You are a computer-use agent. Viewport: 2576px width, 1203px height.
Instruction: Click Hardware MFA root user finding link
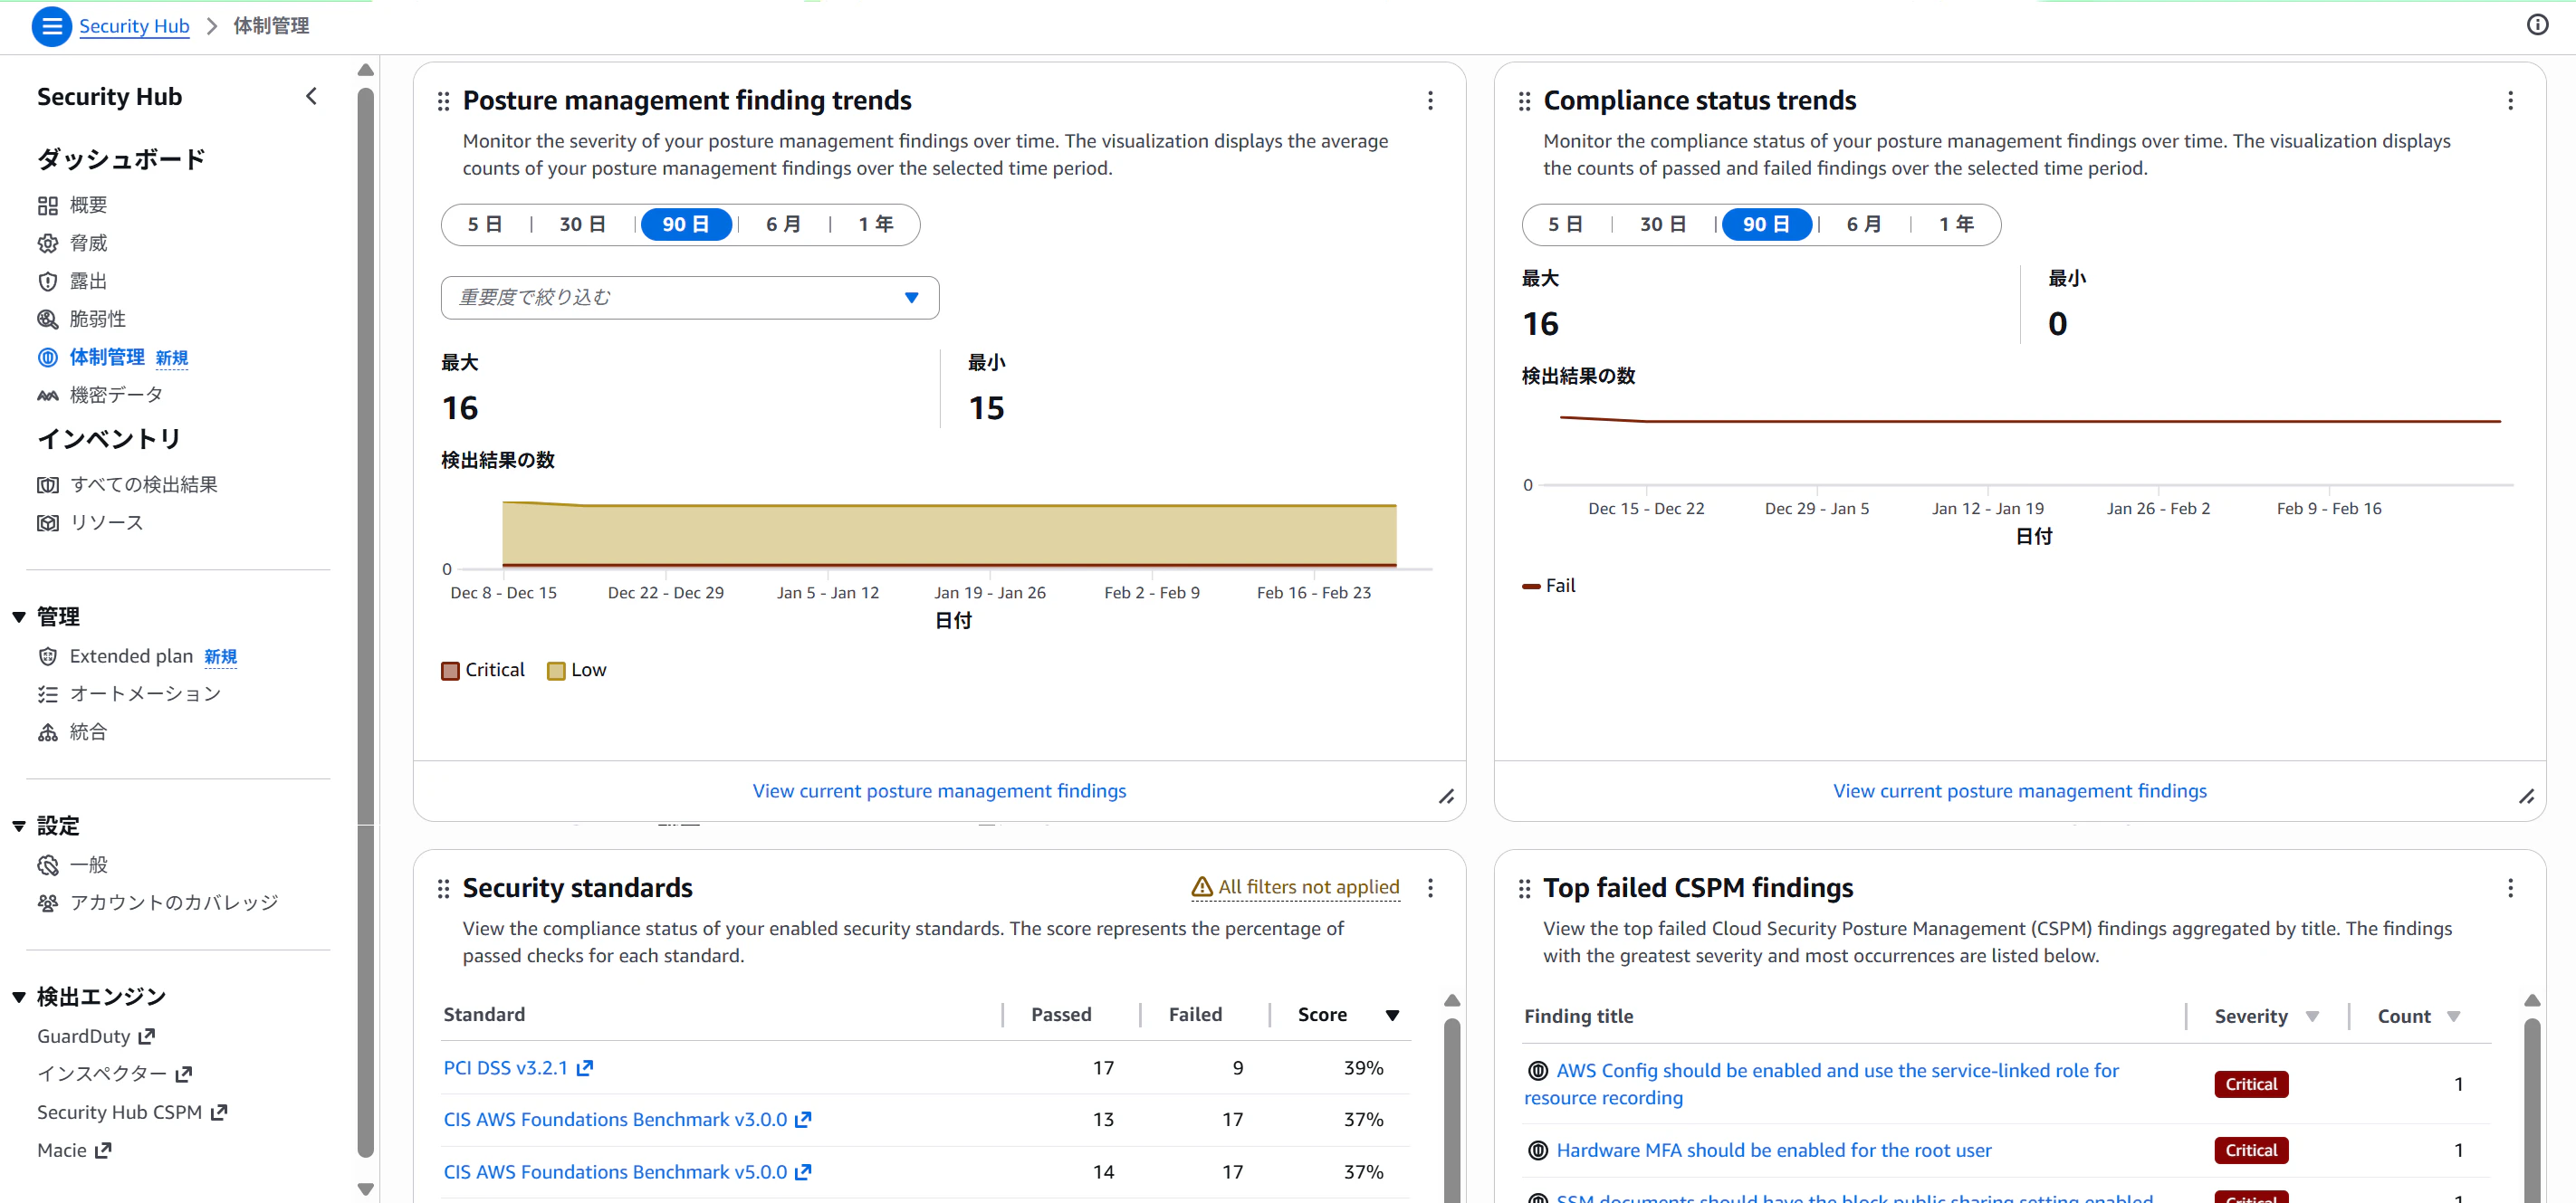click(1773, 1150)
